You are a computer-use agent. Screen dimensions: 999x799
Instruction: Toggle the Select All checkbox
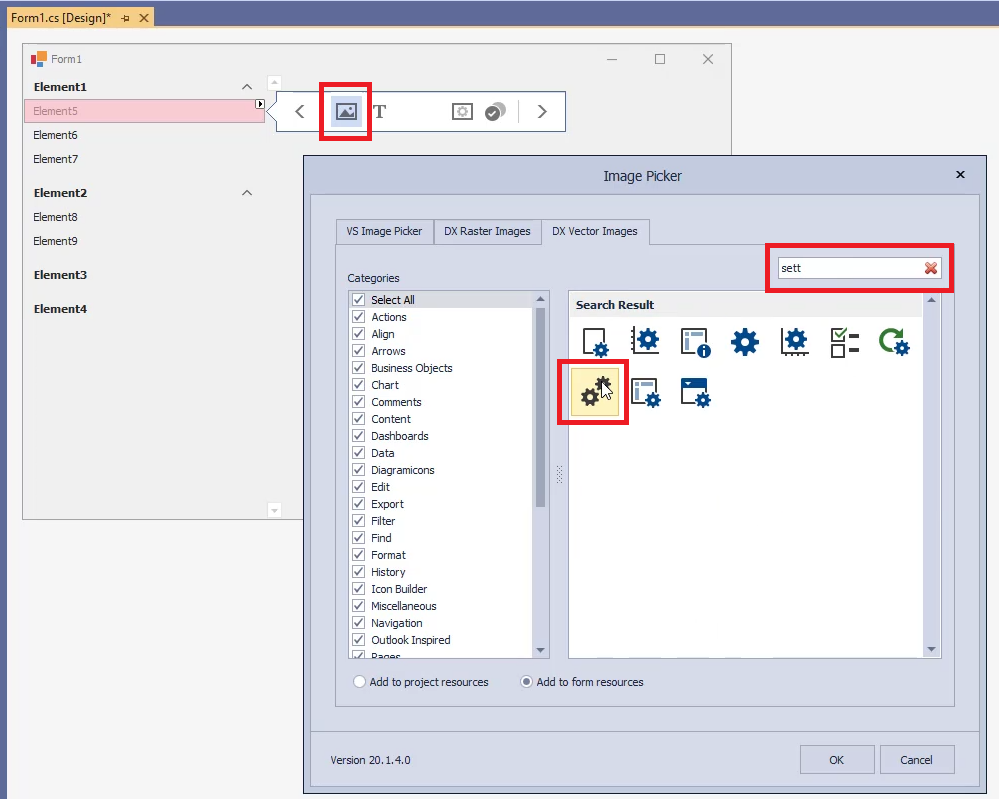[359, 299]
